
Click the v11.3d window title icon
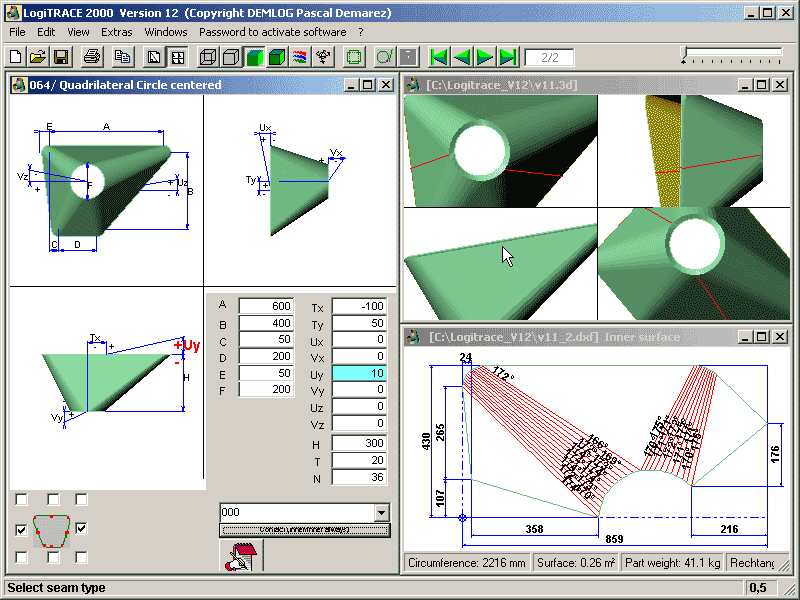413,85
